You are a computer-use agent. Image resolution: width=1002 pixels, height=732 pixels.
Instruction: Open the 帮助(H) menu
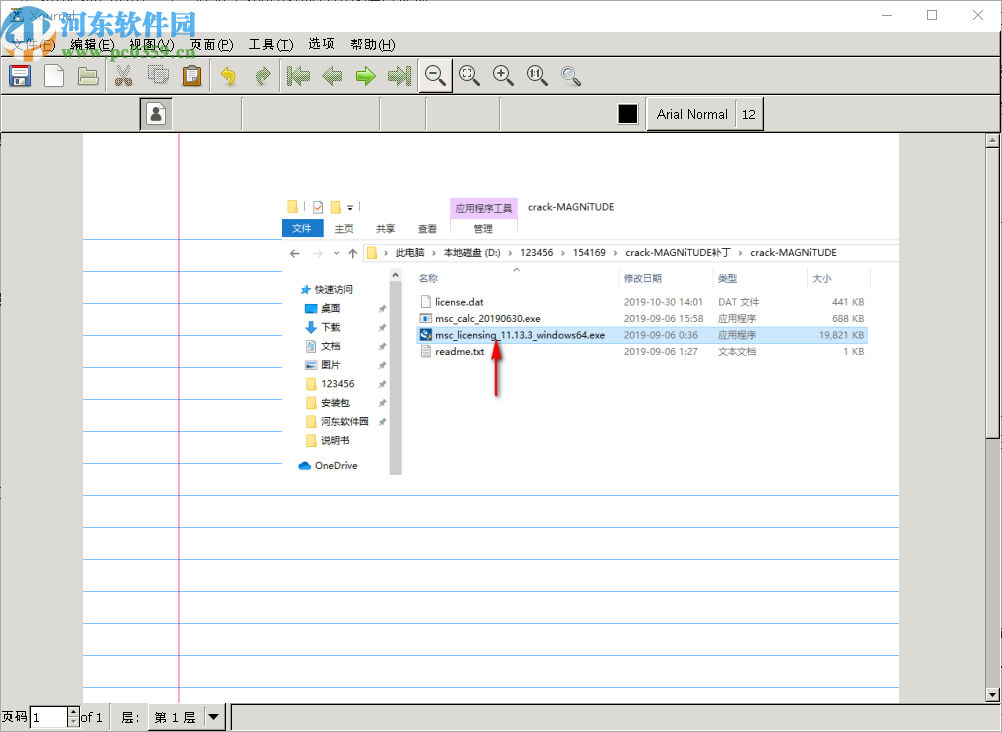372,45
